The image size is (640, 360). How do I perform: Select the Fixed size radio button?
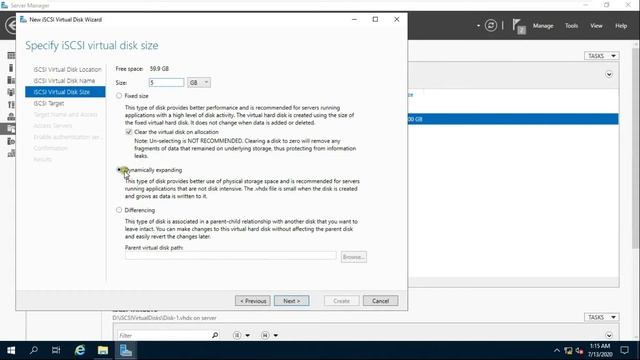(x=119, y=96)
